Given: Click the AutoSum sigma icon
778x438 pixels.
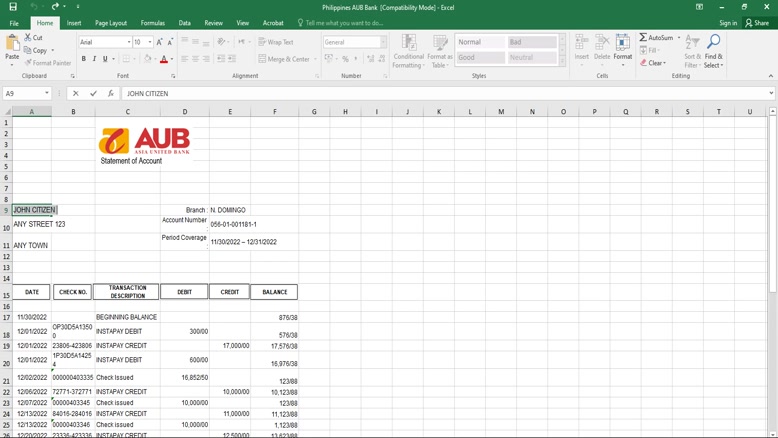Looking at the screenshot, I should click(644, 38).
